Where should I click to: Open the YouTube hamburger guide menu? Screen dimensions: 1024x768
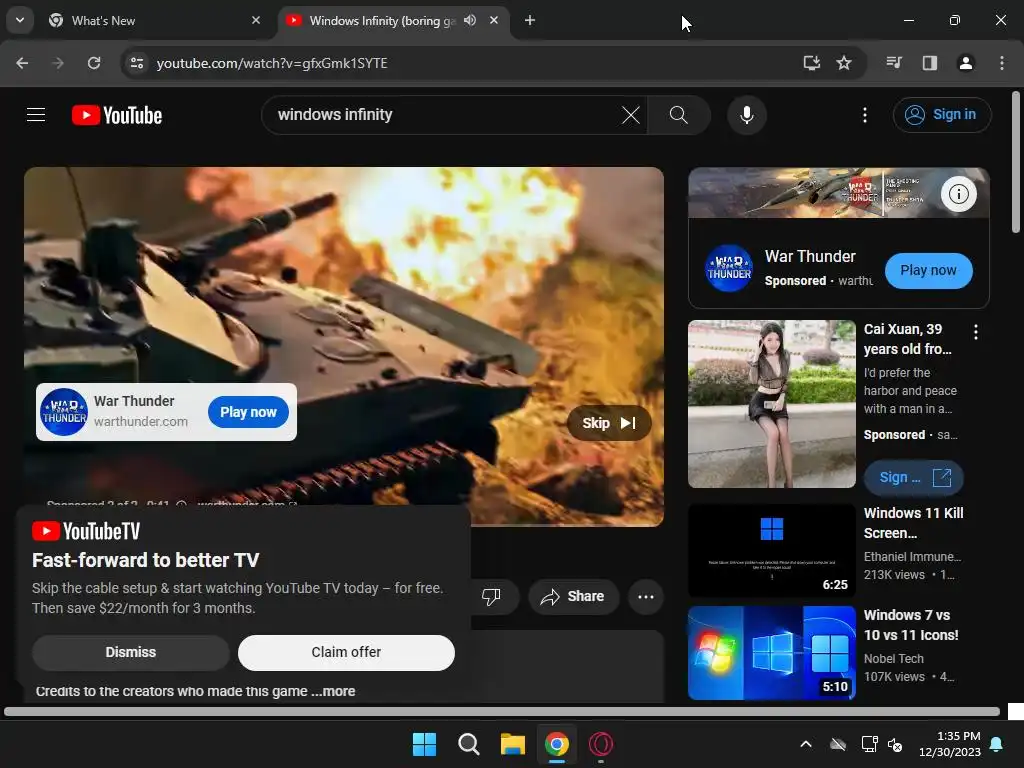pos(36,115)
